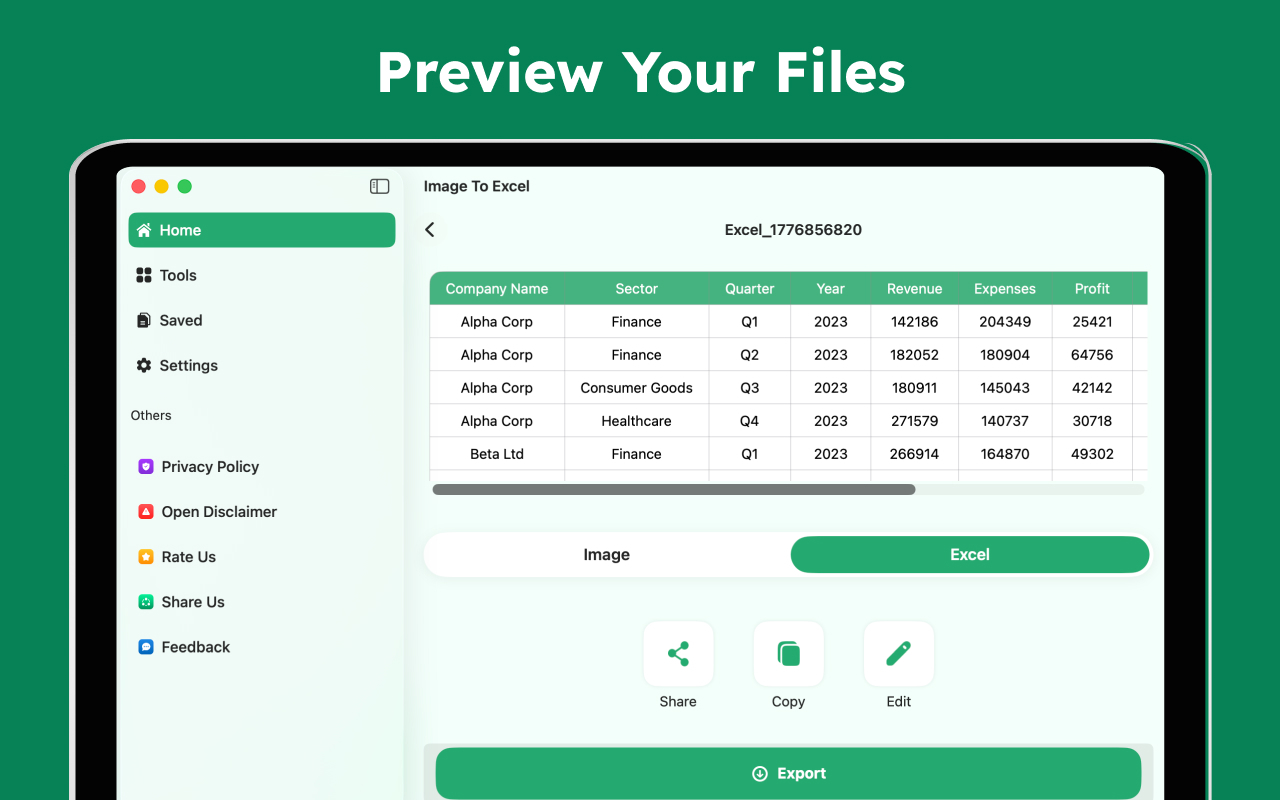Select the Q2 quarter cell
The width and height of the screenshot is (1280, 800).
tap(750, 355)
